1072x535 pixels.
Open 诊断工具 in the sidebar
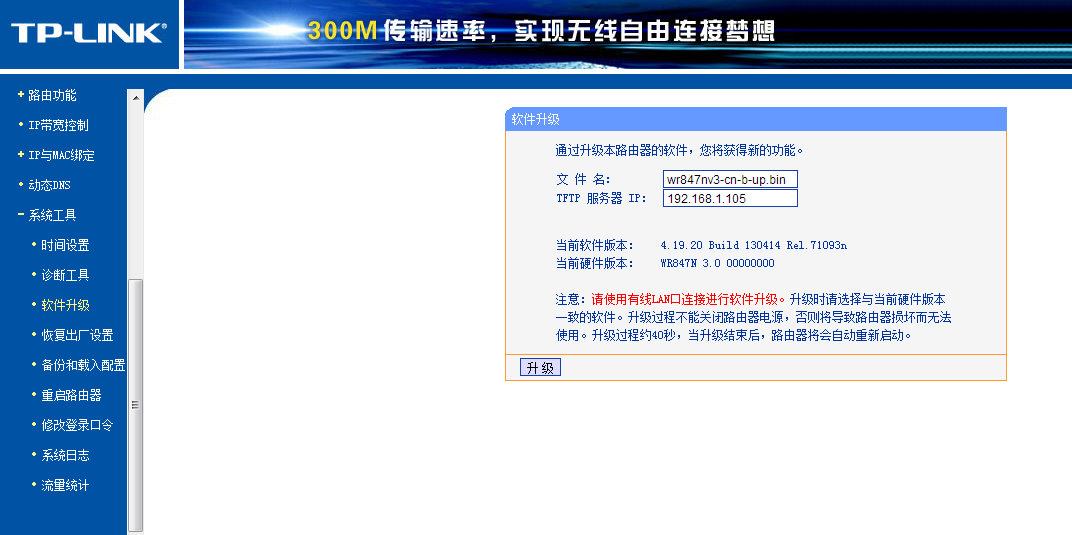click(65, 275)
